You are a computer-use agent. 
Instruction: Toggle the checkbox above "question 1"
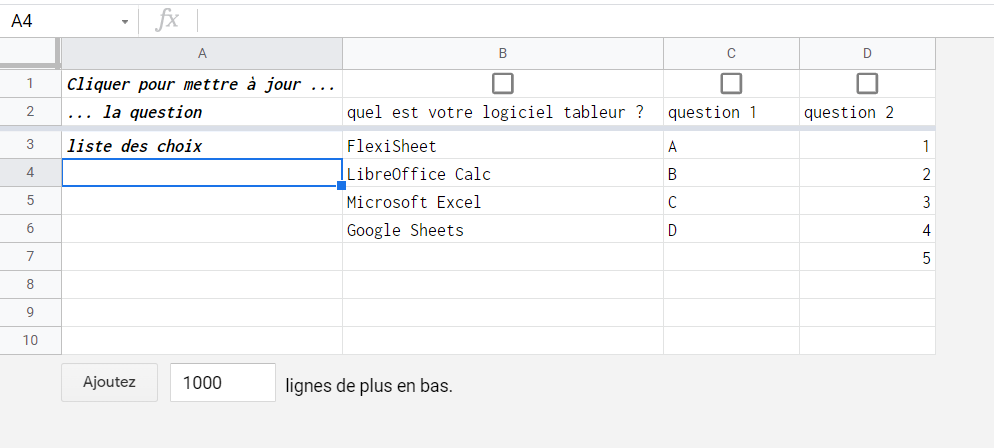731,83
